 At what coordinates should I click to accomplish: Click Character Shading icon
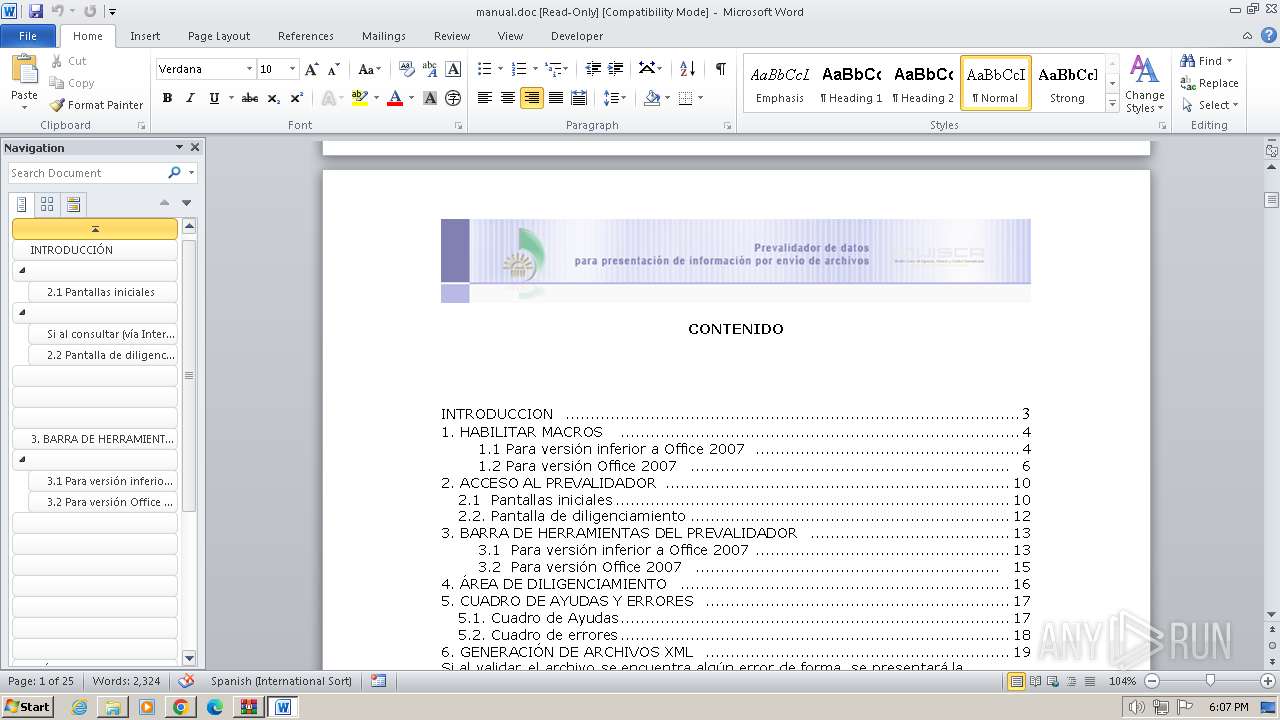tap(430, 98)
